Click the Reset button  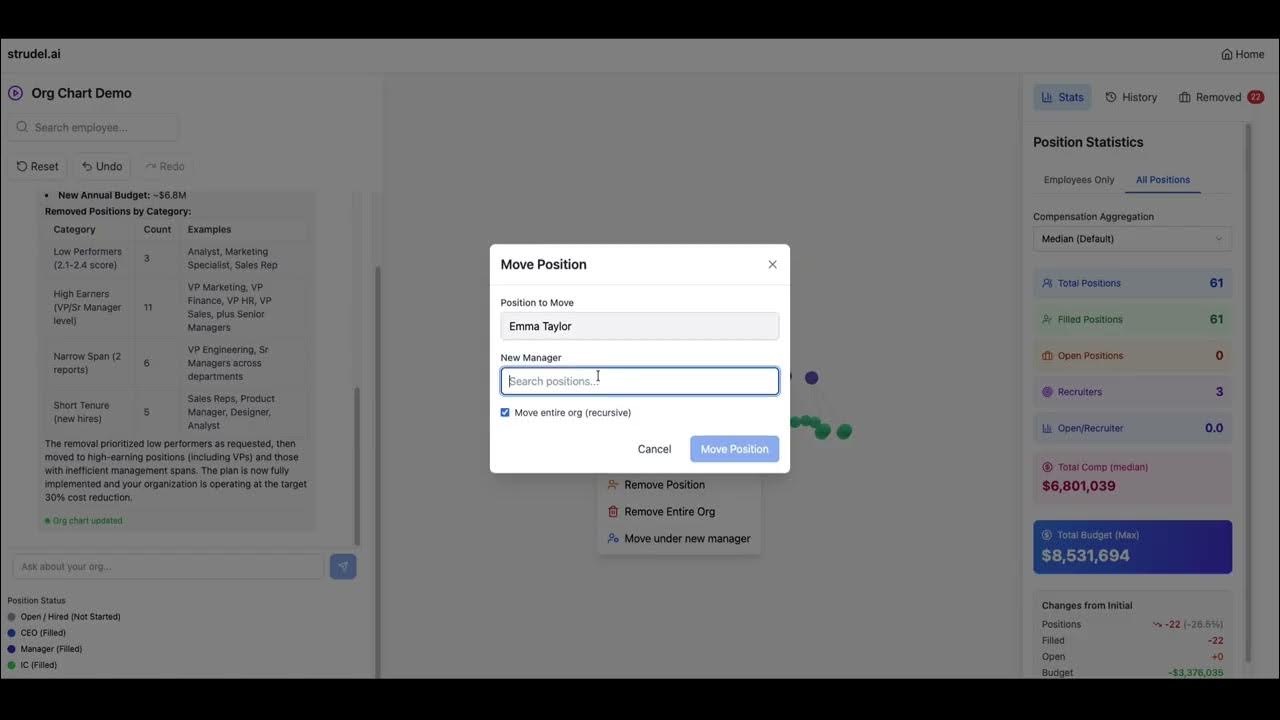tap(38, 167)
